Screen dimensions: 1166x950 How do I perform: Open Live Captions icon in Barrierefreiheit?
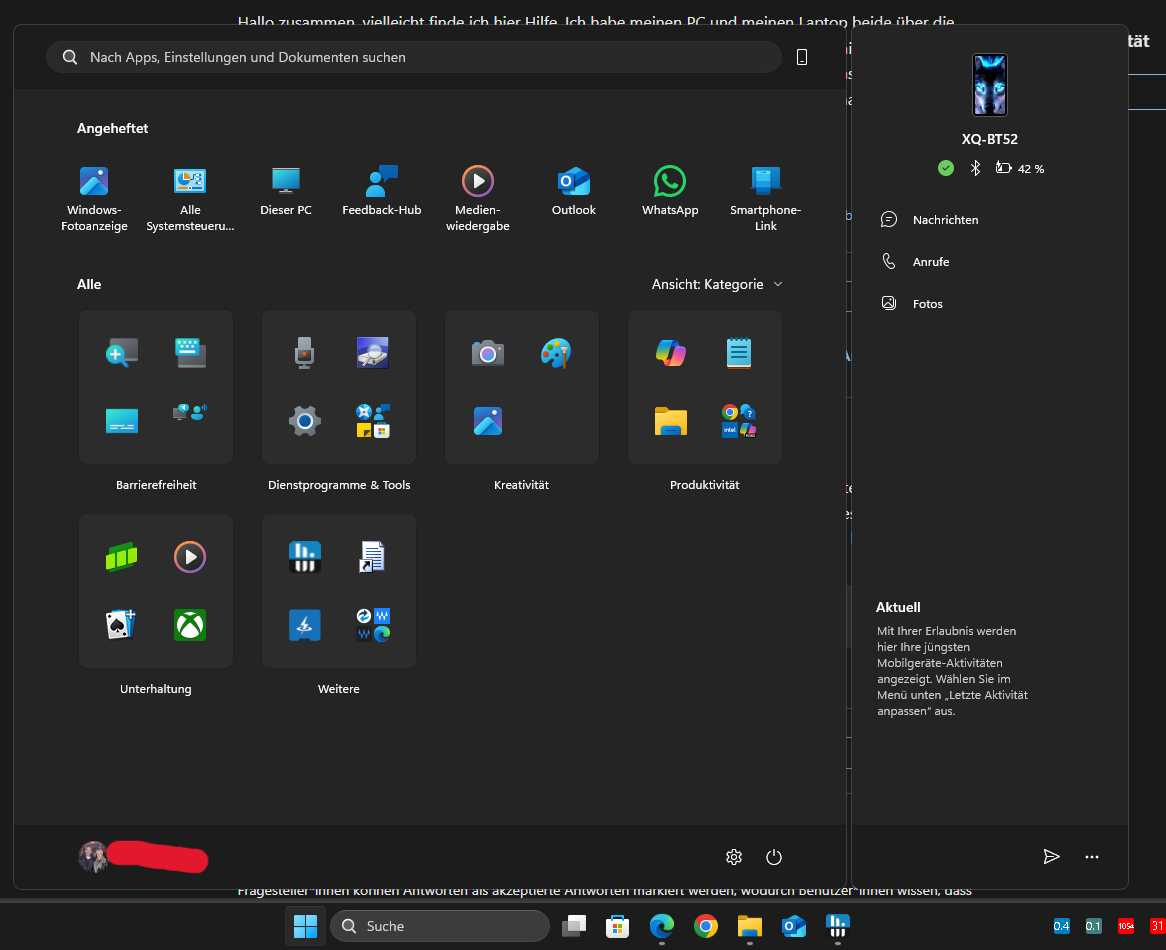pyautogui.click(x=122, y=421)
